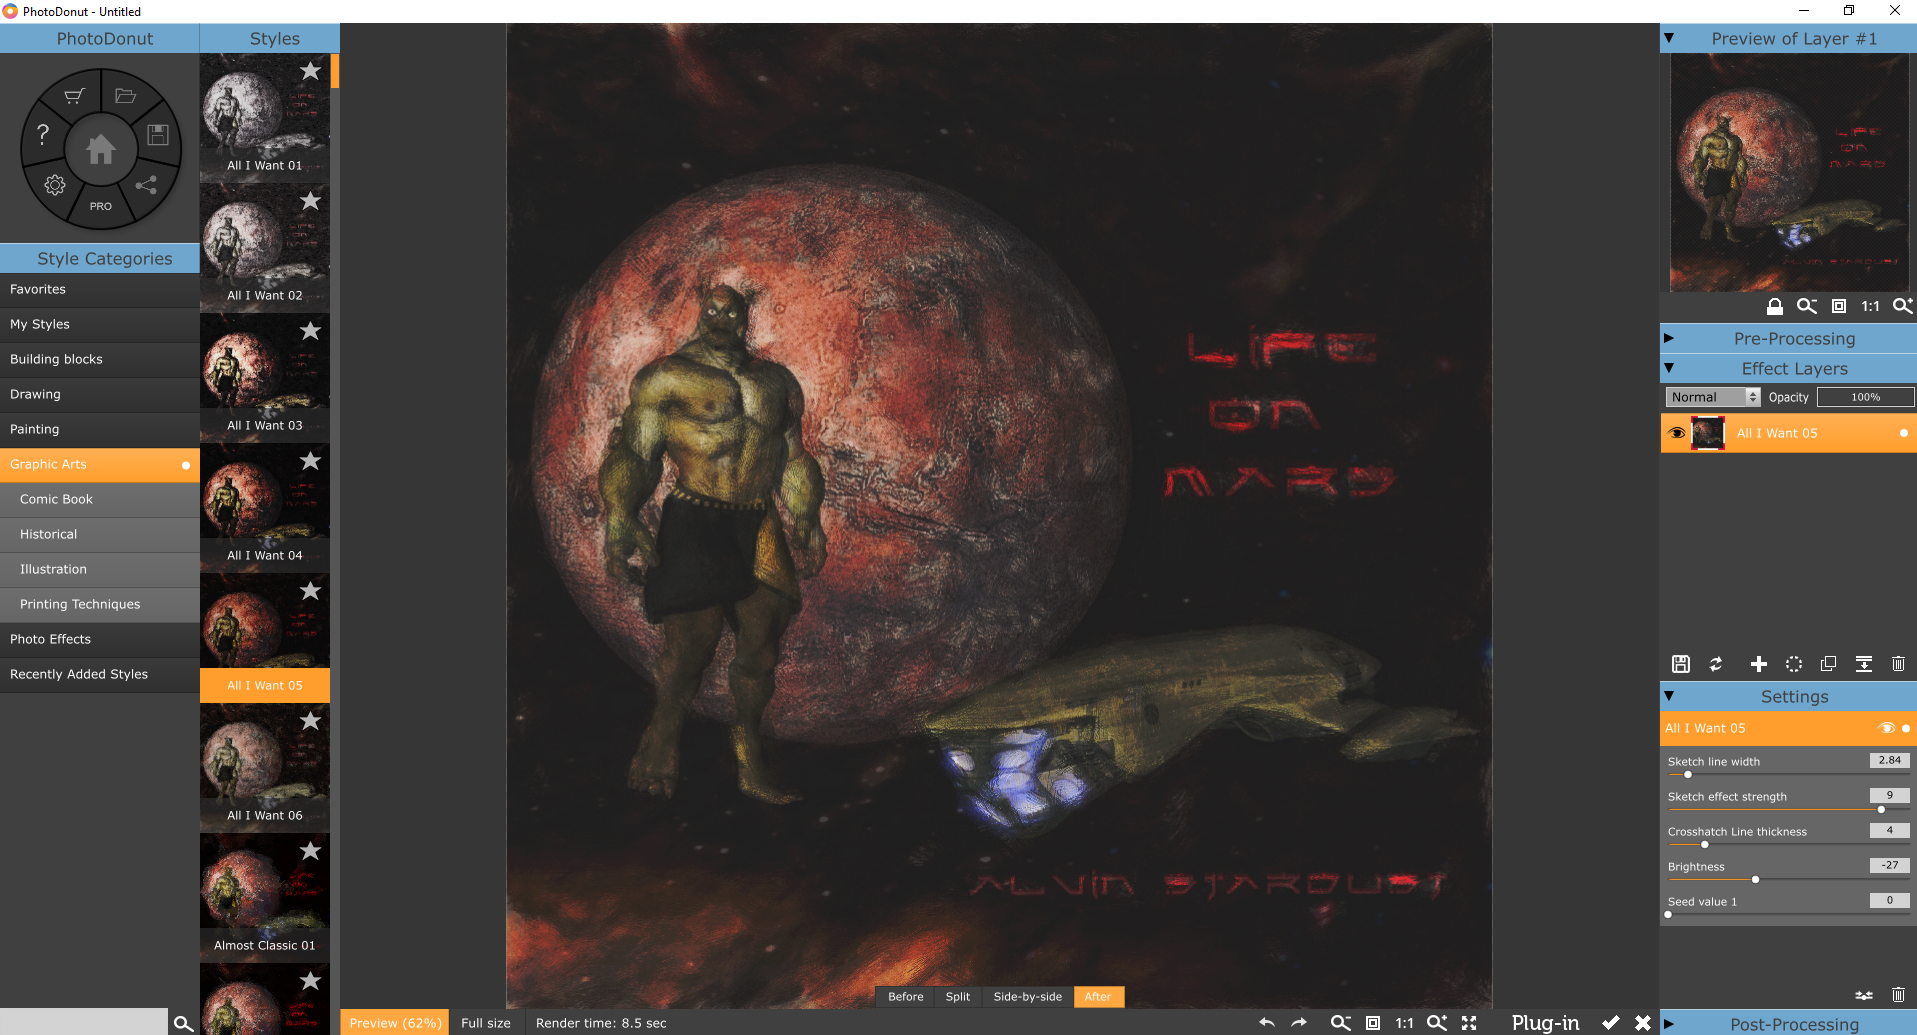Duplicate the selected effect layer
The image size is (1917, 1035).
(1829, 664)
